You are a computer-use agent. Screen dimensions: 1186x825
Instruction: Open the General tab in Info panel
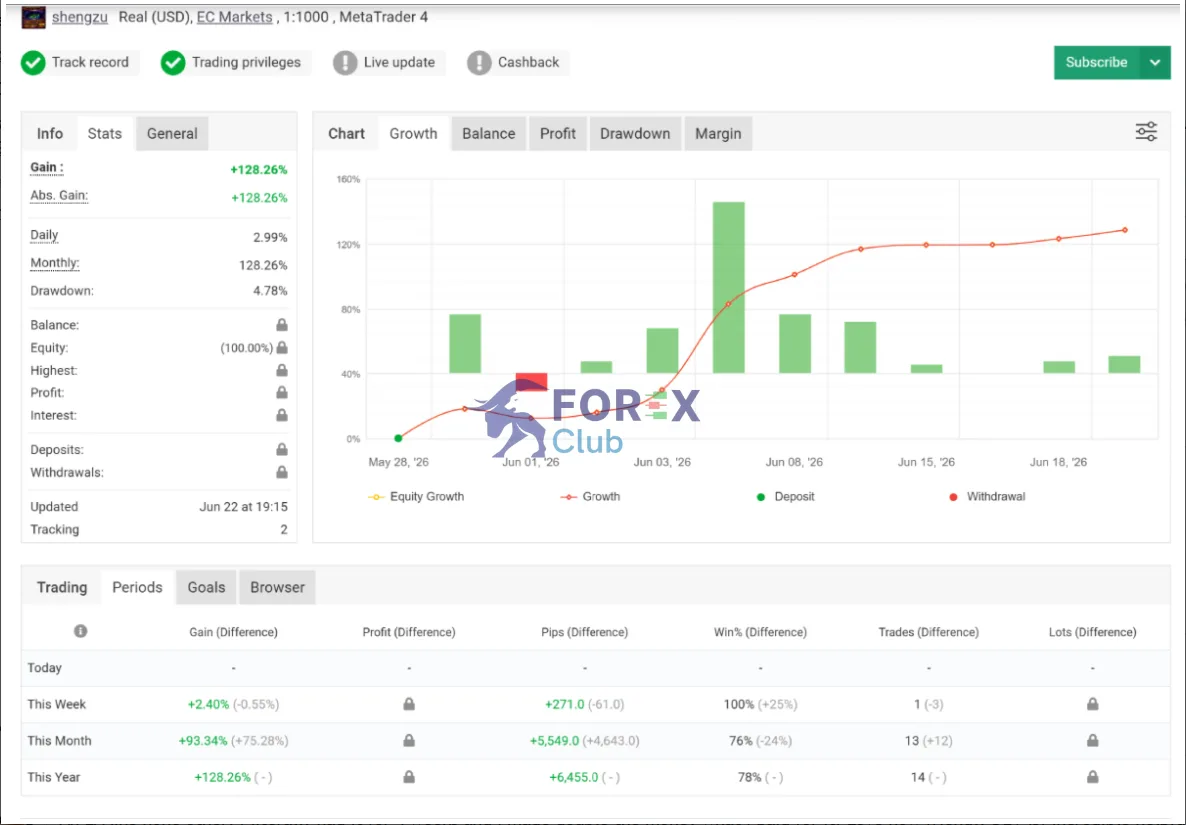coord(172,134)
